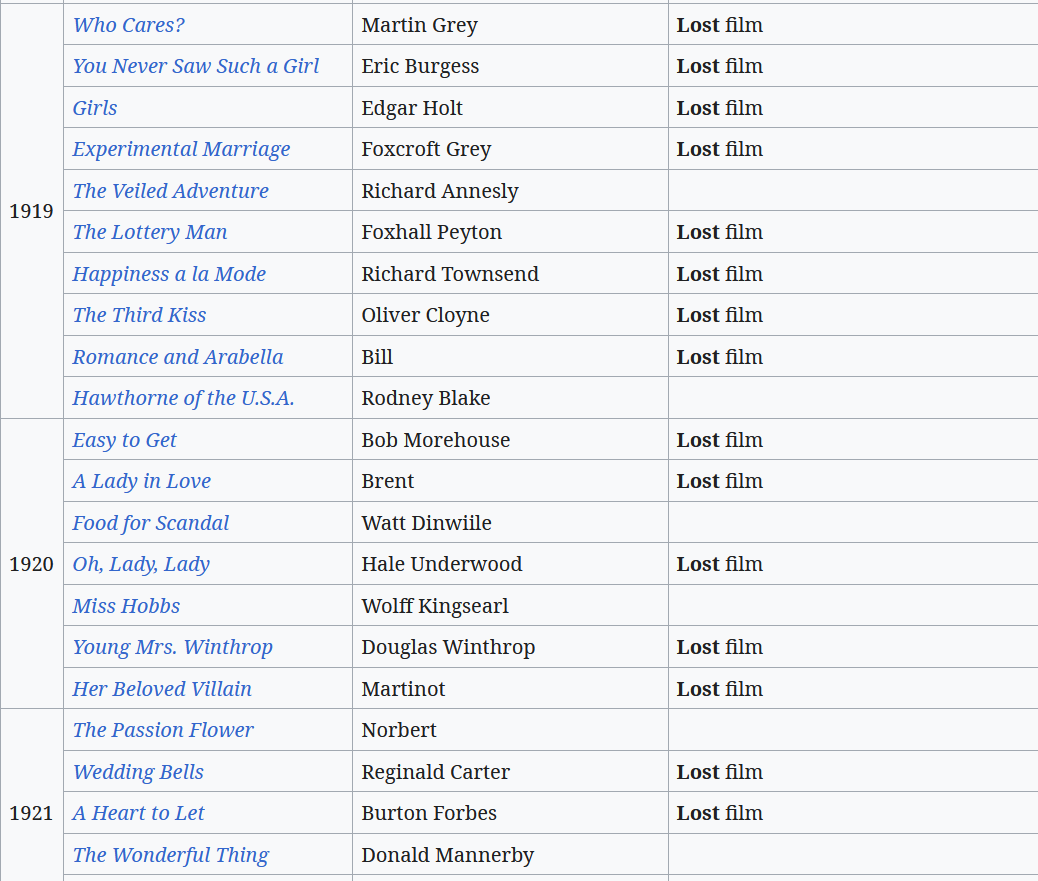Follow A Lady in Love link
The width and height of the screenshot is (1038, 881).
[142, 481]
